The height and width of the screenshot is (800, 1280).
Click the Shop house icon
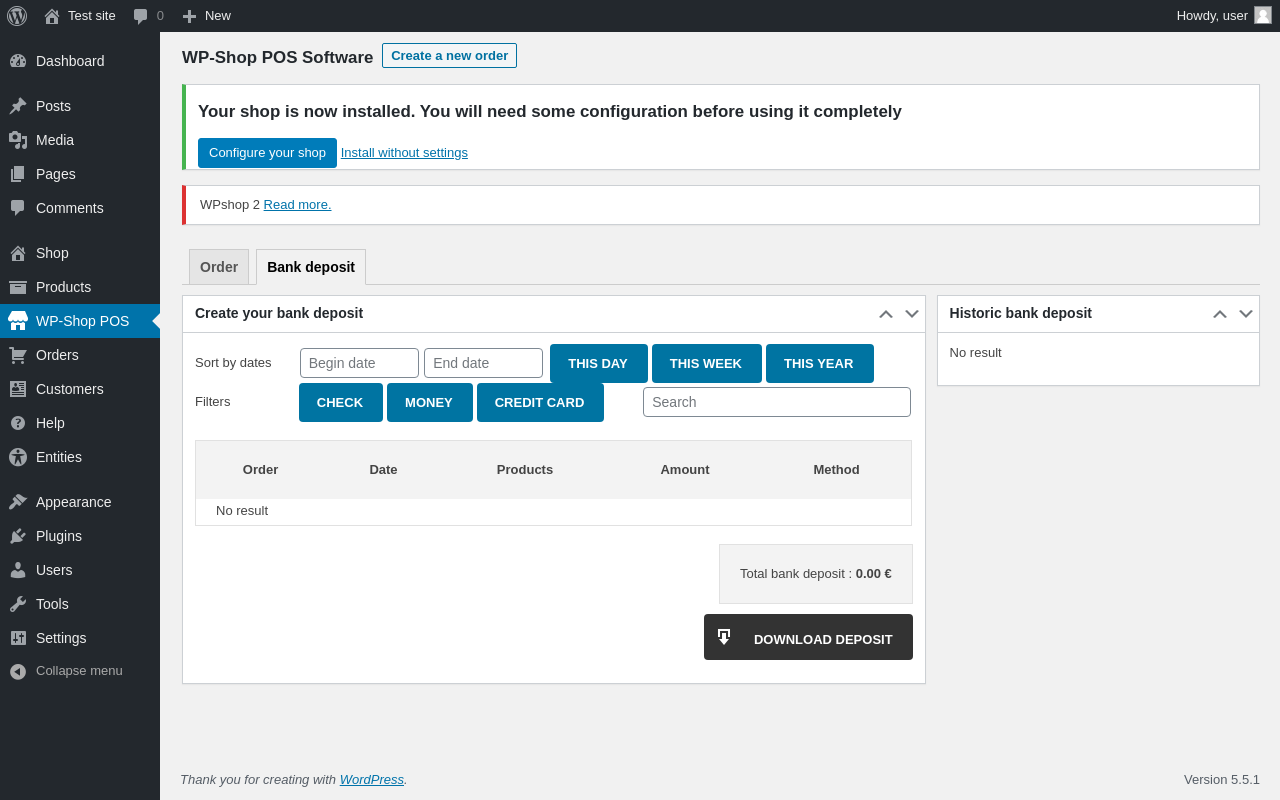coord(18,253)
